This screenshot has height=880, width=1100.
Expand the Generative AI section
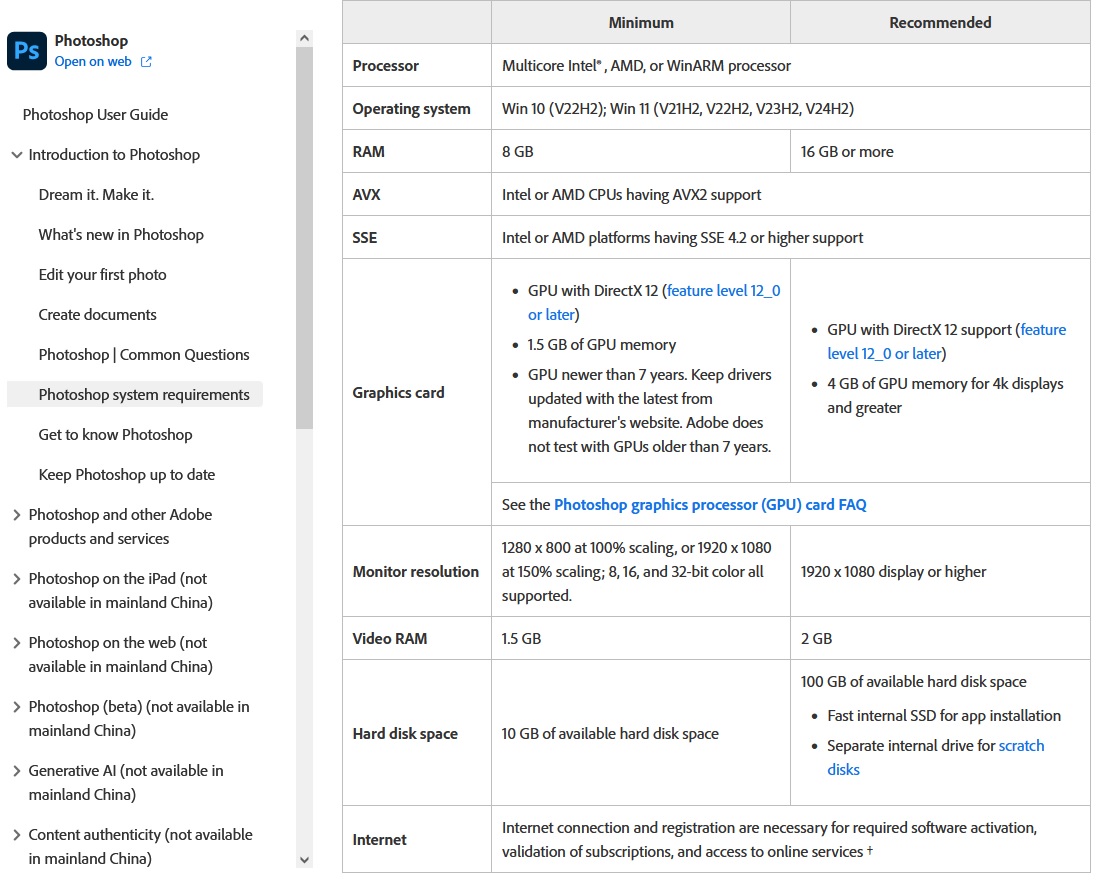click(x=17, y=771)
